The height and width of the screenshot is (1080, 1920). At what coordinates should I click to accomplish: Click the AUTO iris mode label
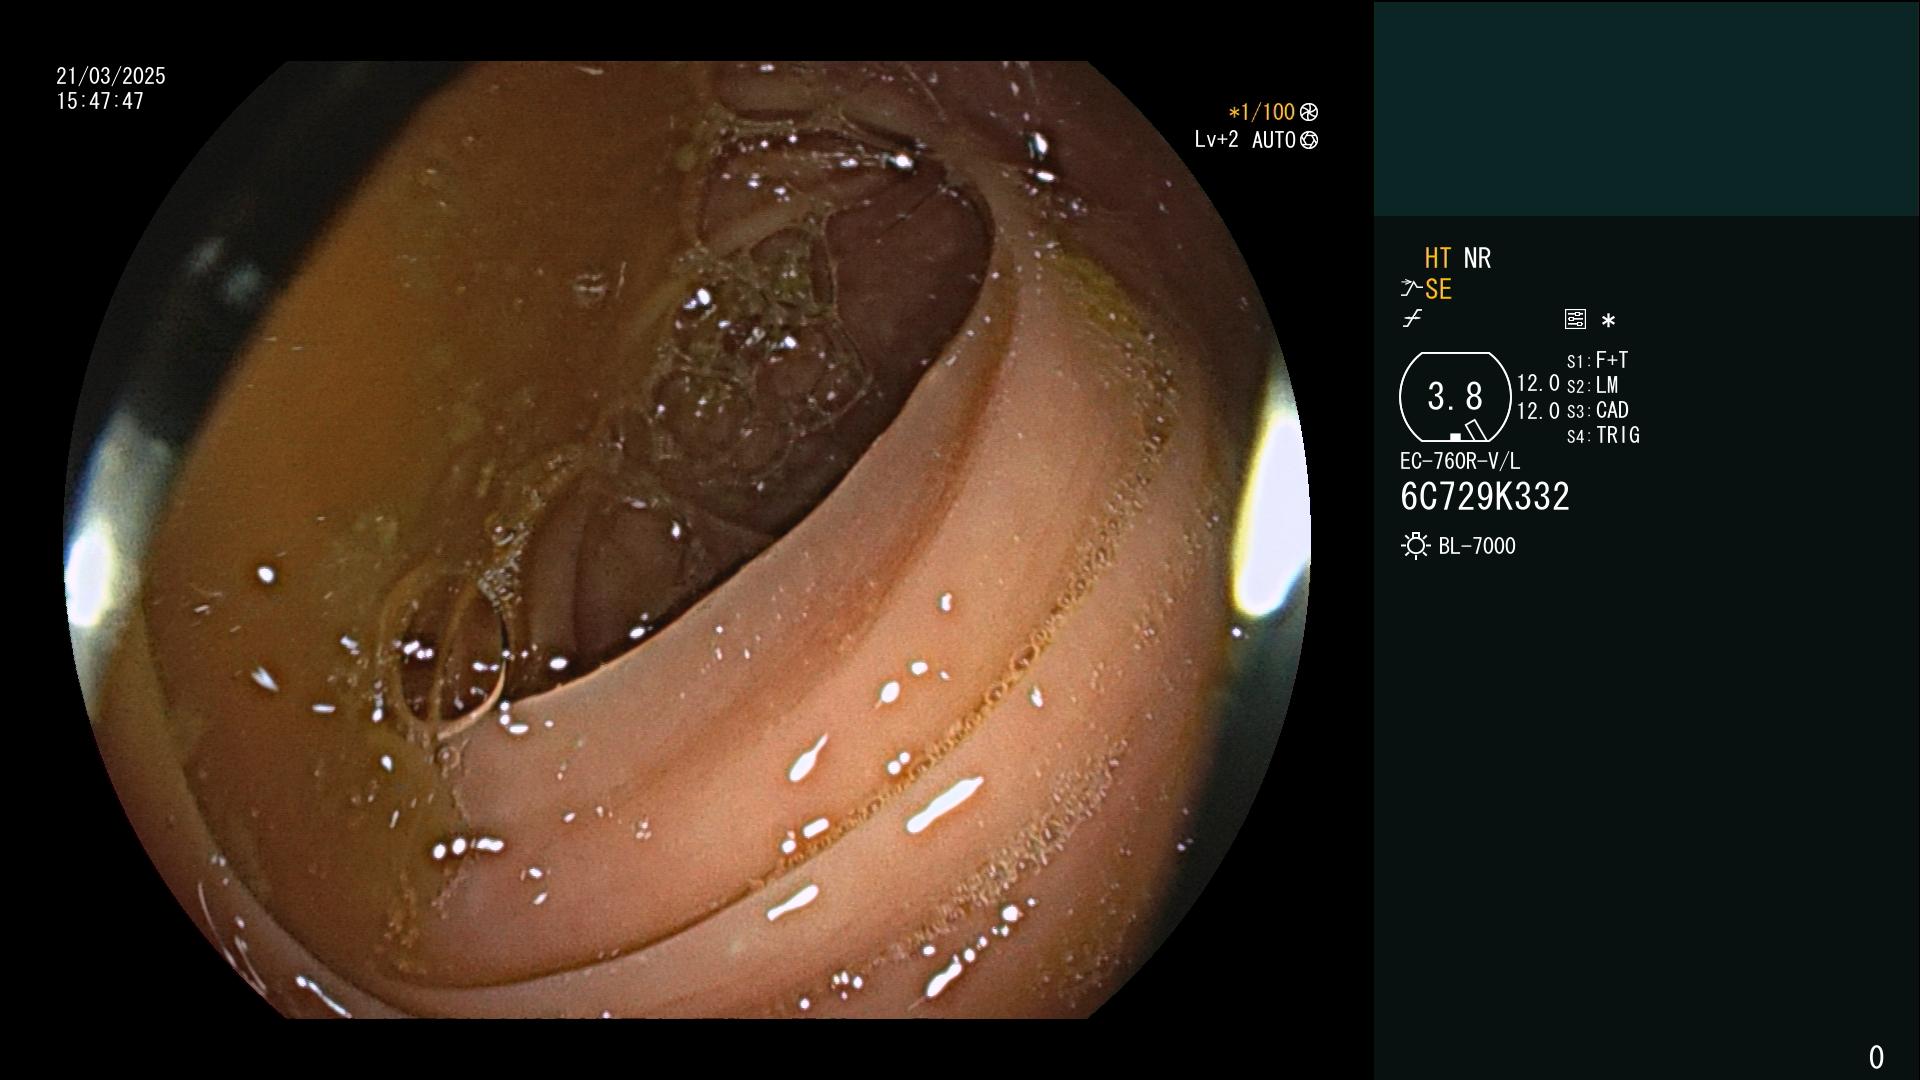pyautogui.click(x=1273, y=140)
